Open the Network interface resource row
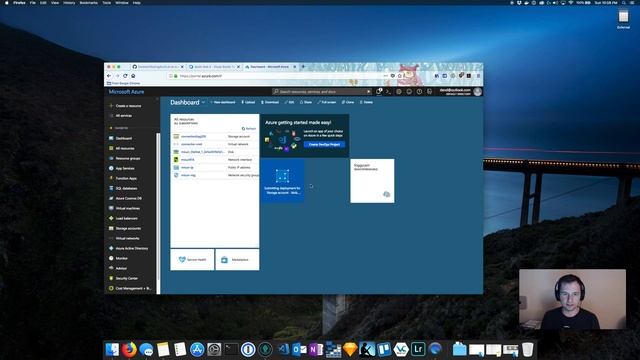This screenshot has height=360, width=640. tap(215, 160)
